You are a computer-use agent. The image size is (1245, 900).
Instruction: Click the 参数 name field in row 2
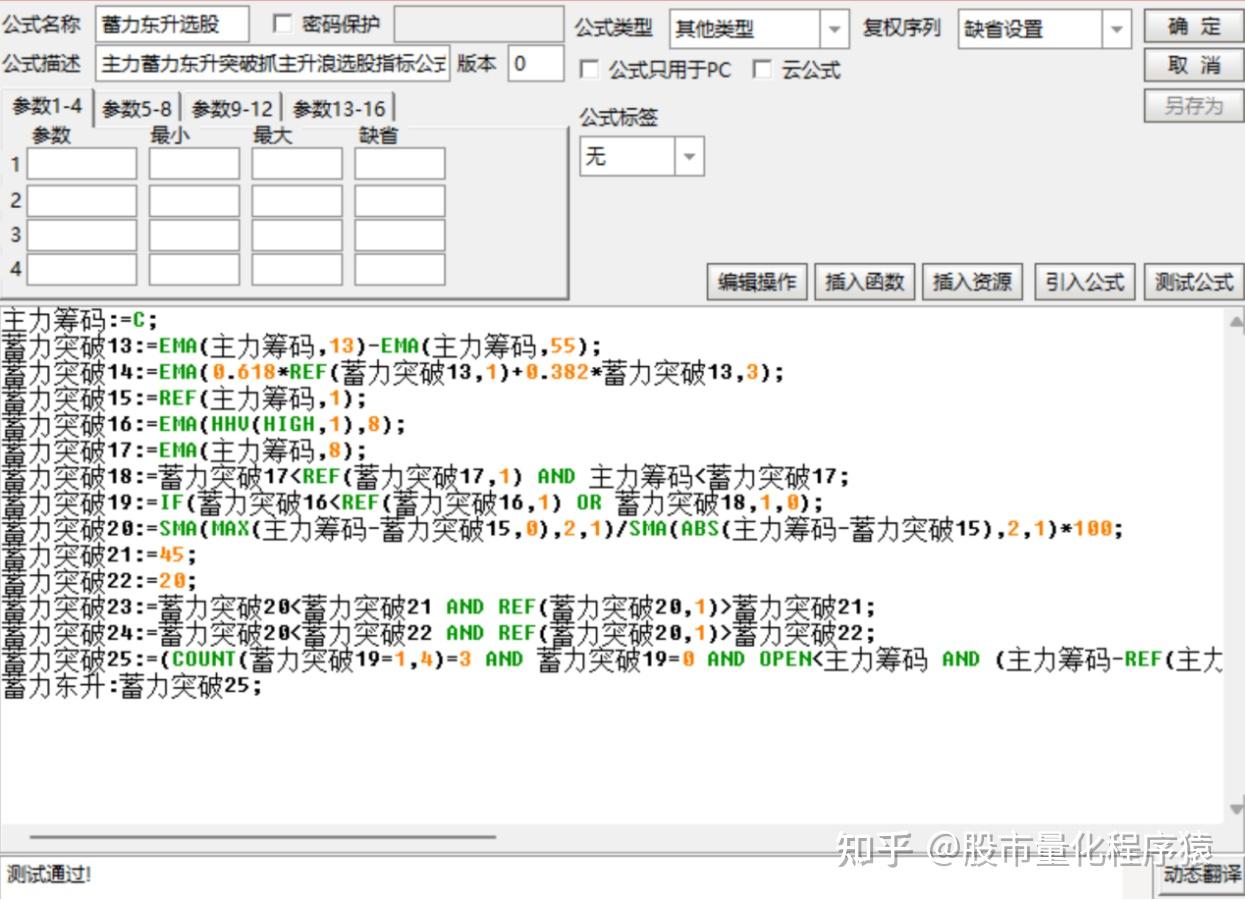click(82, 200)
